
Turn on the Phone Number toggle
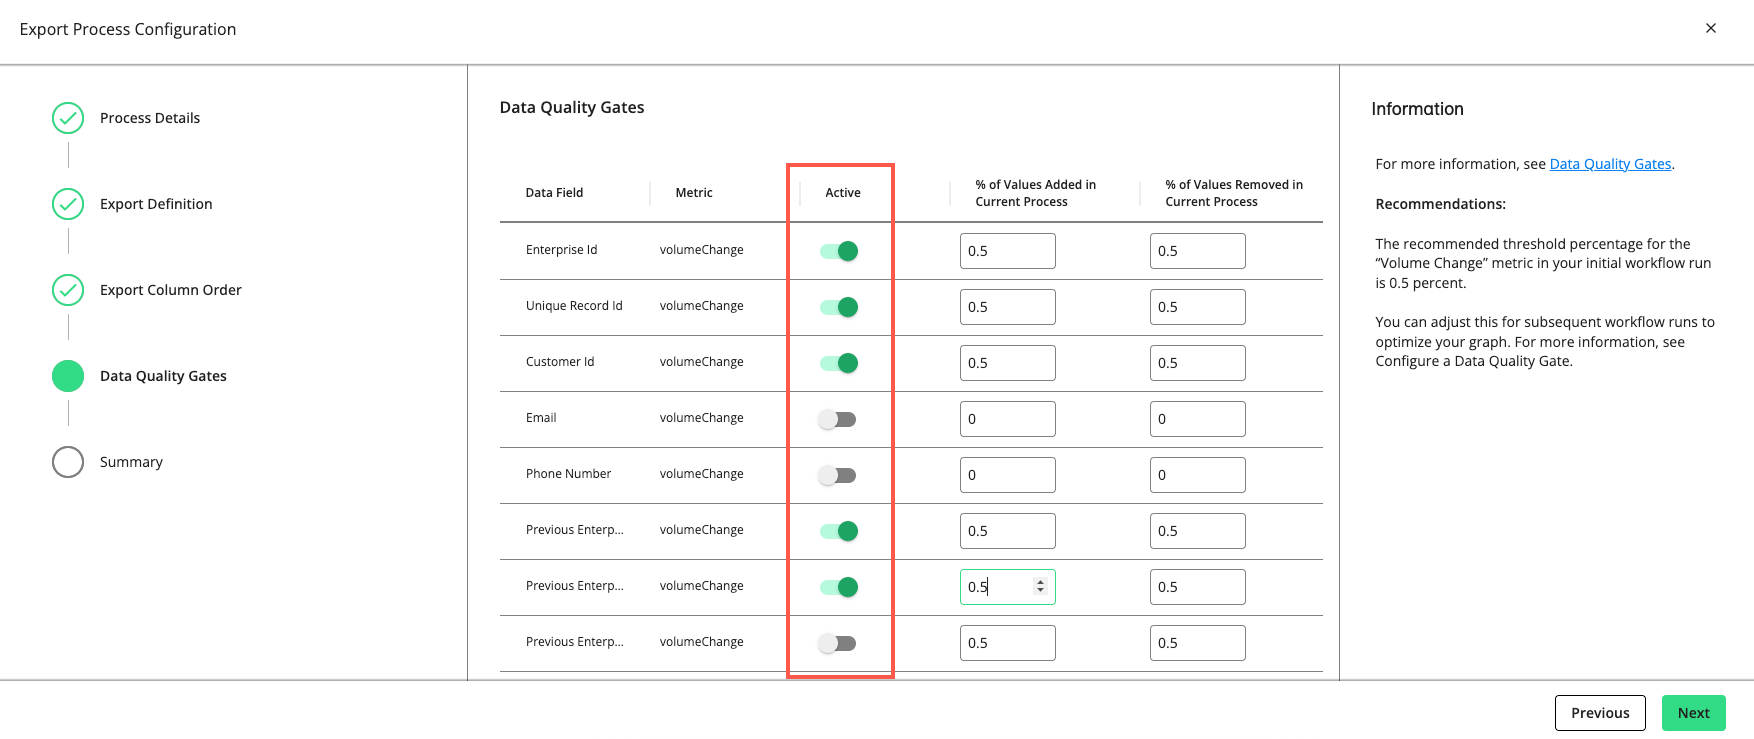click(837, 475)
